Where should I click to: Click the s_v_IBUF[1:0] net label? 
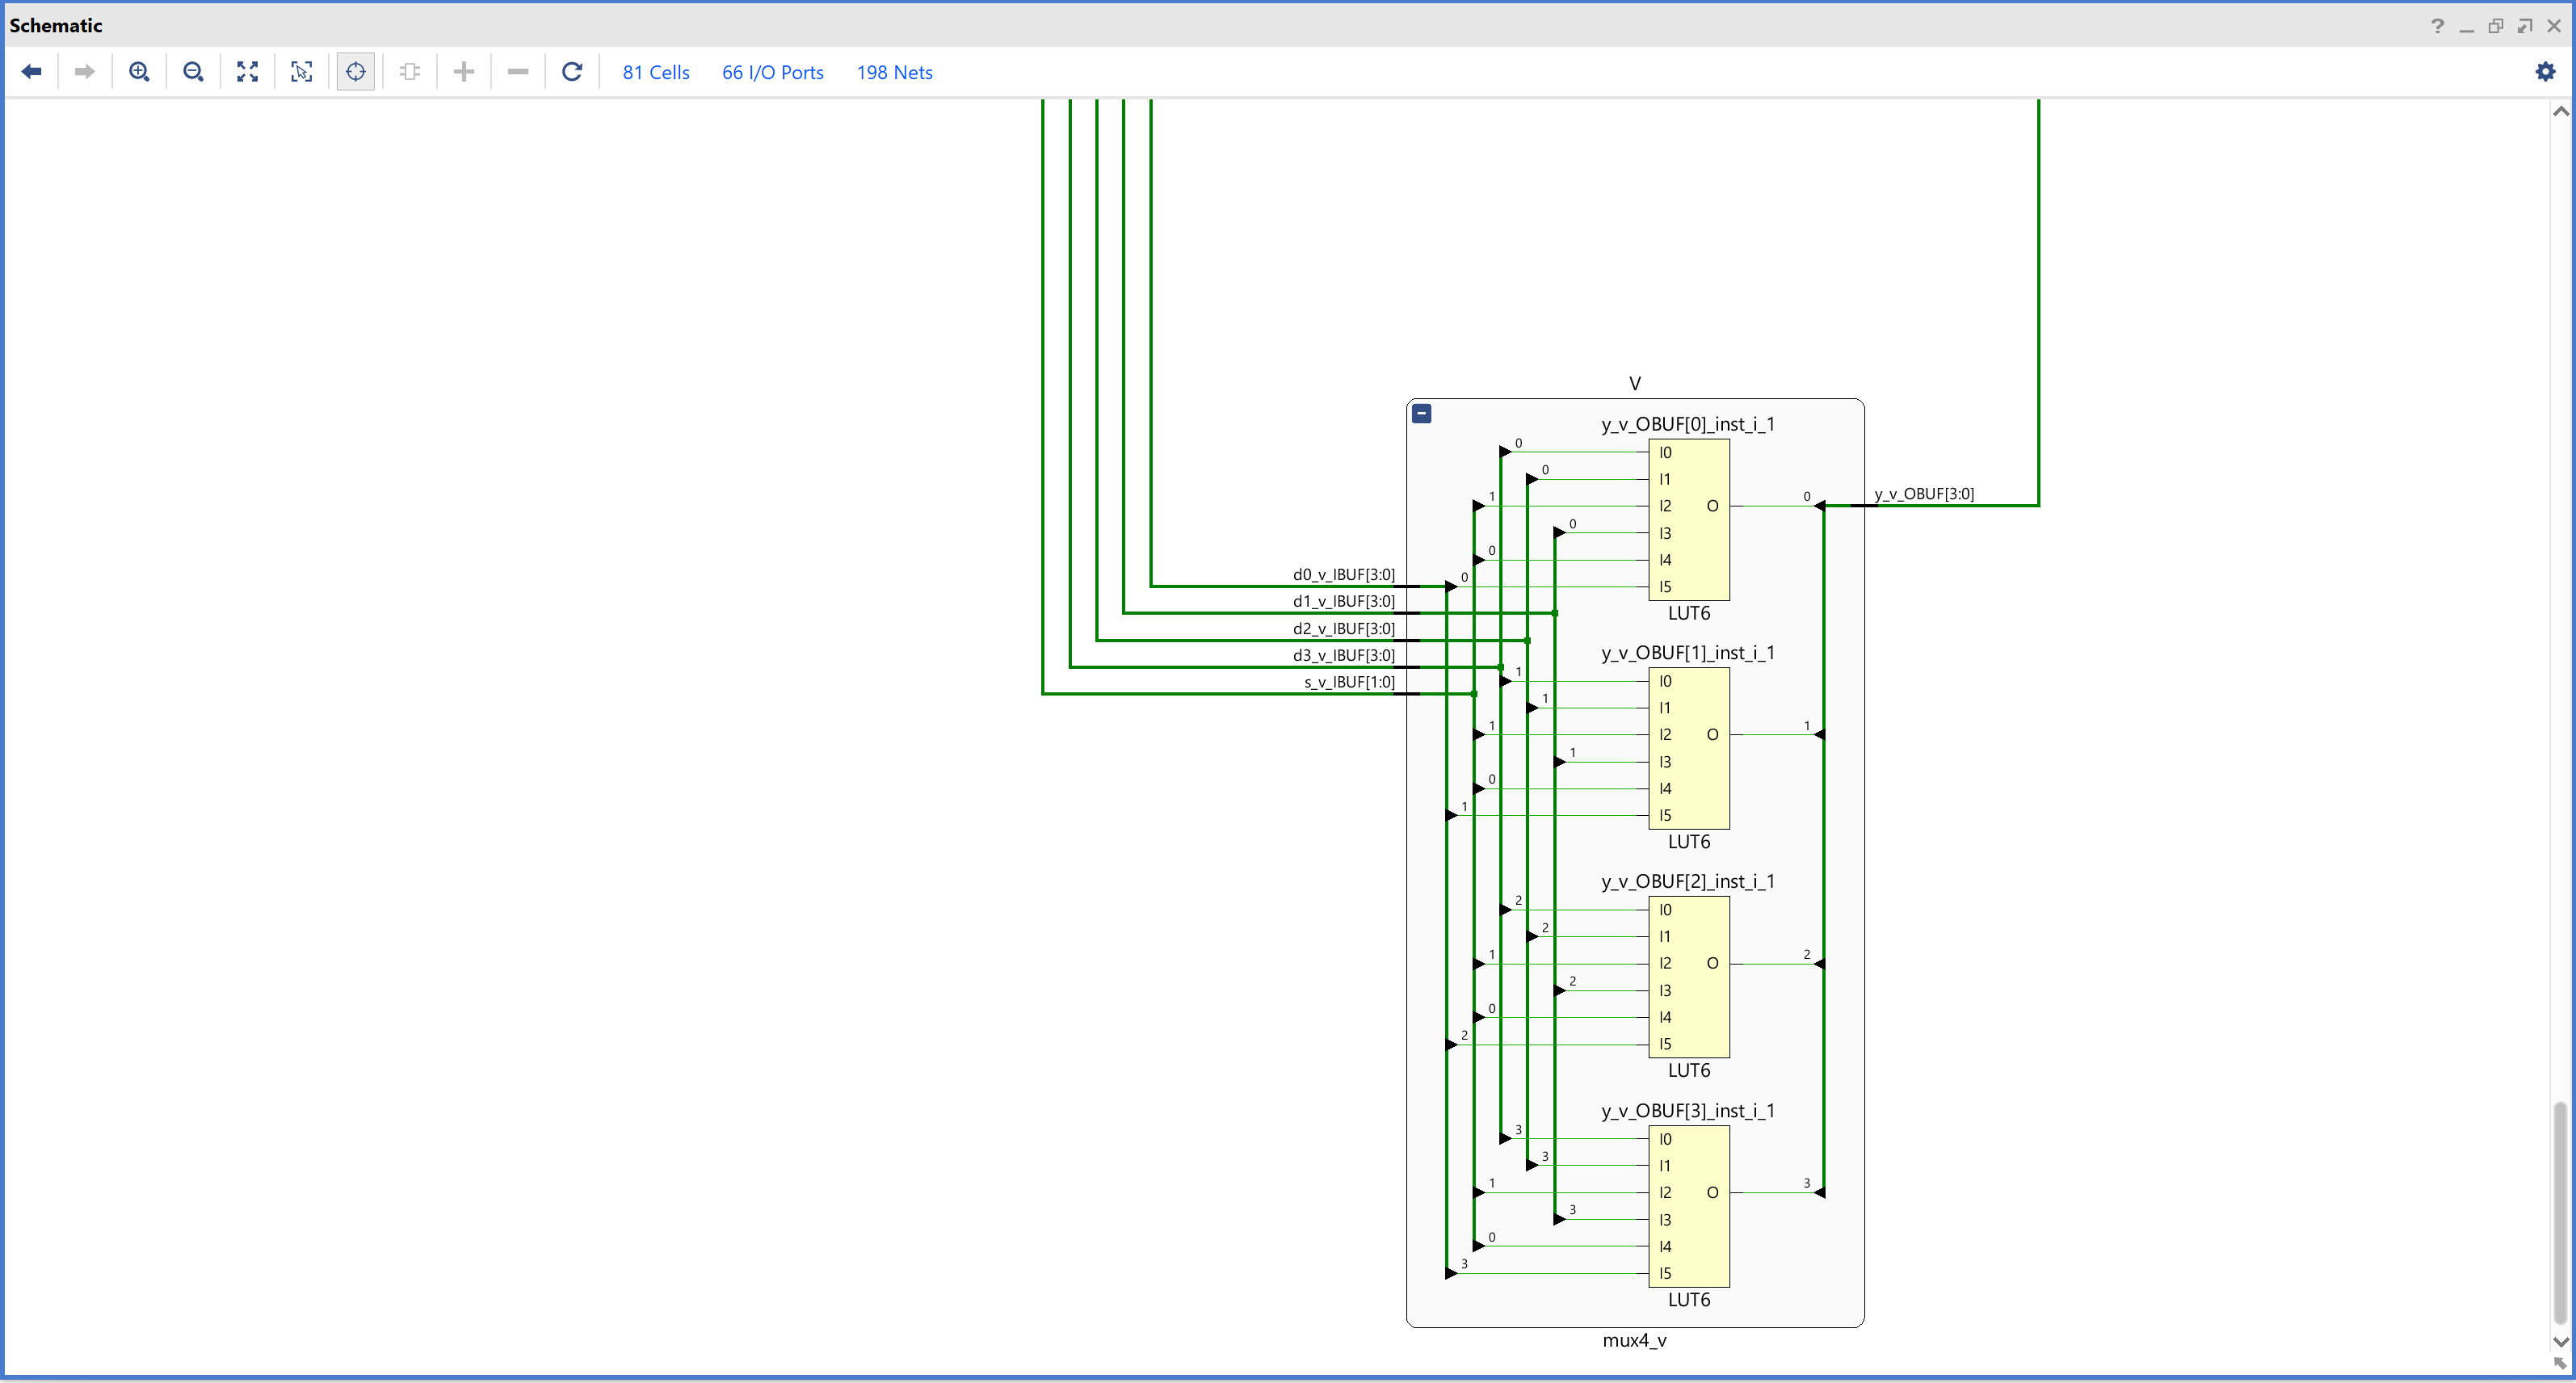point(1348,682)
